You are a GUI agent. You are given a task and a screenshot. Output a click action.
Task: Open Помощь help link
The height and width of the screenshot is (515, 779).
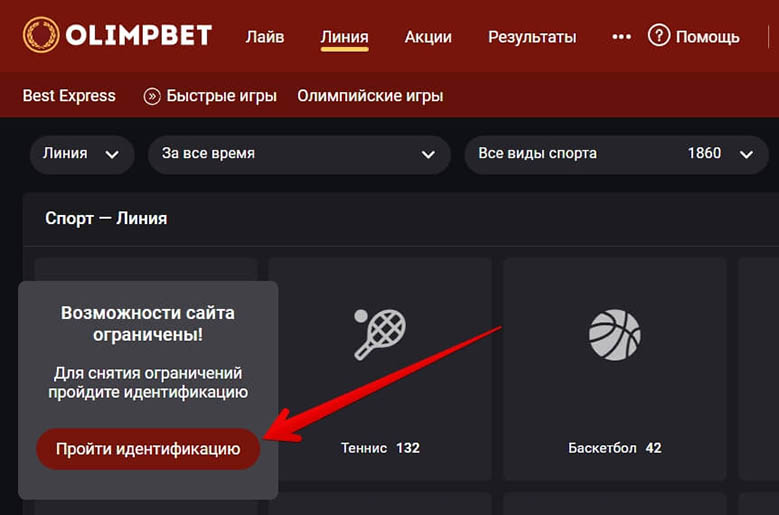point(707,37)
